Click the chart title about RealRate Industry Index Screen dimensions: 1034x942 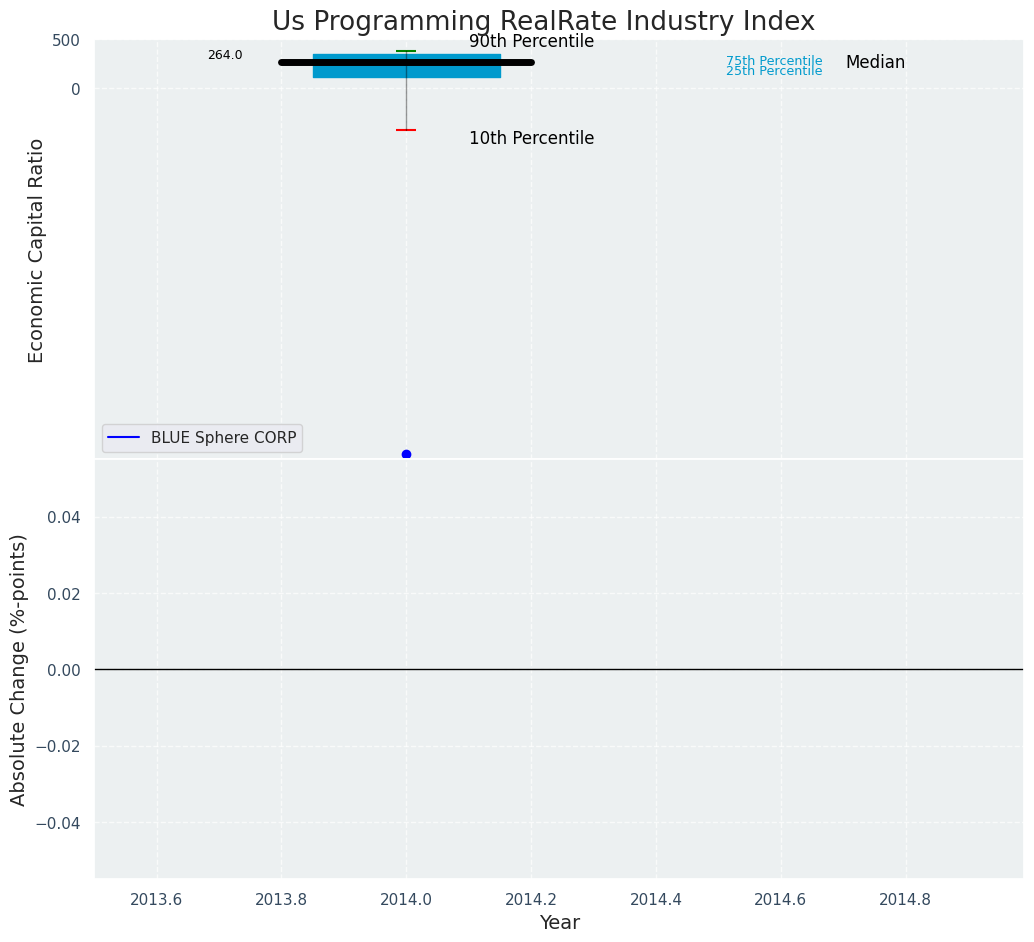coord(543,22)
